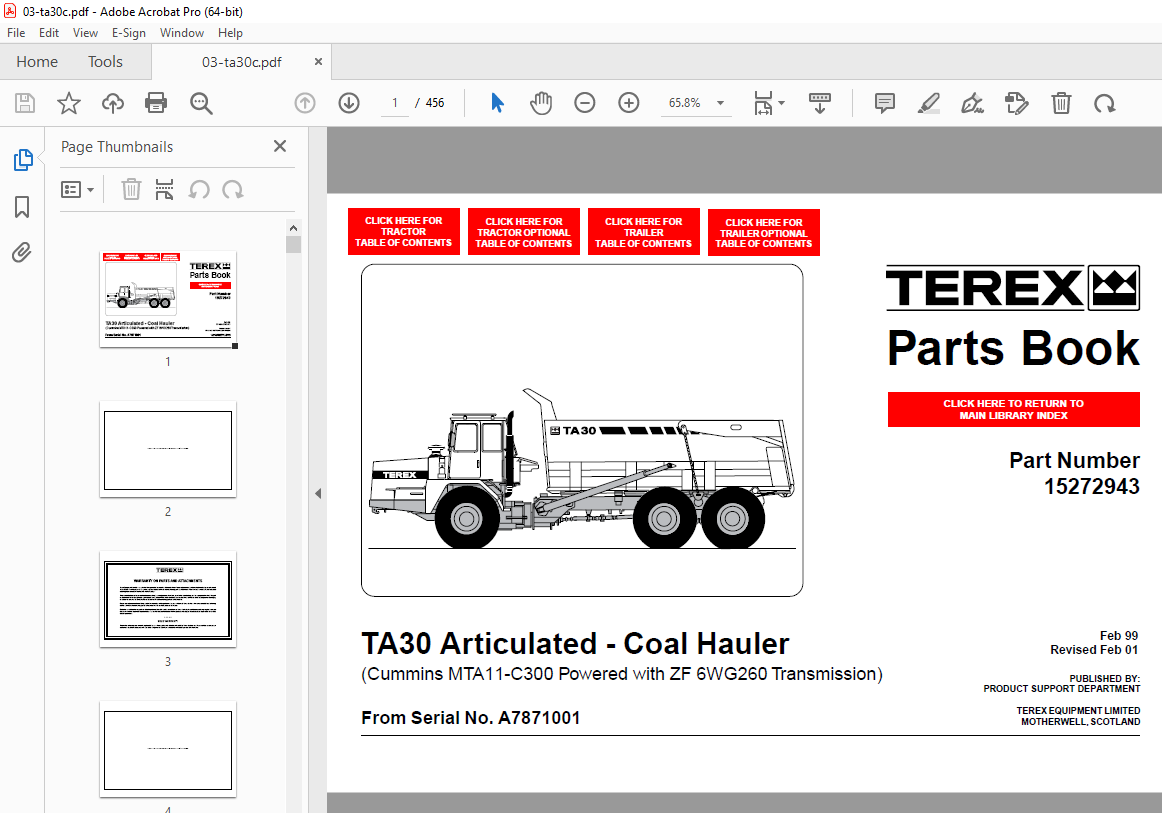
Task: Activate the selection arrow tool
Action: (497, 103)
